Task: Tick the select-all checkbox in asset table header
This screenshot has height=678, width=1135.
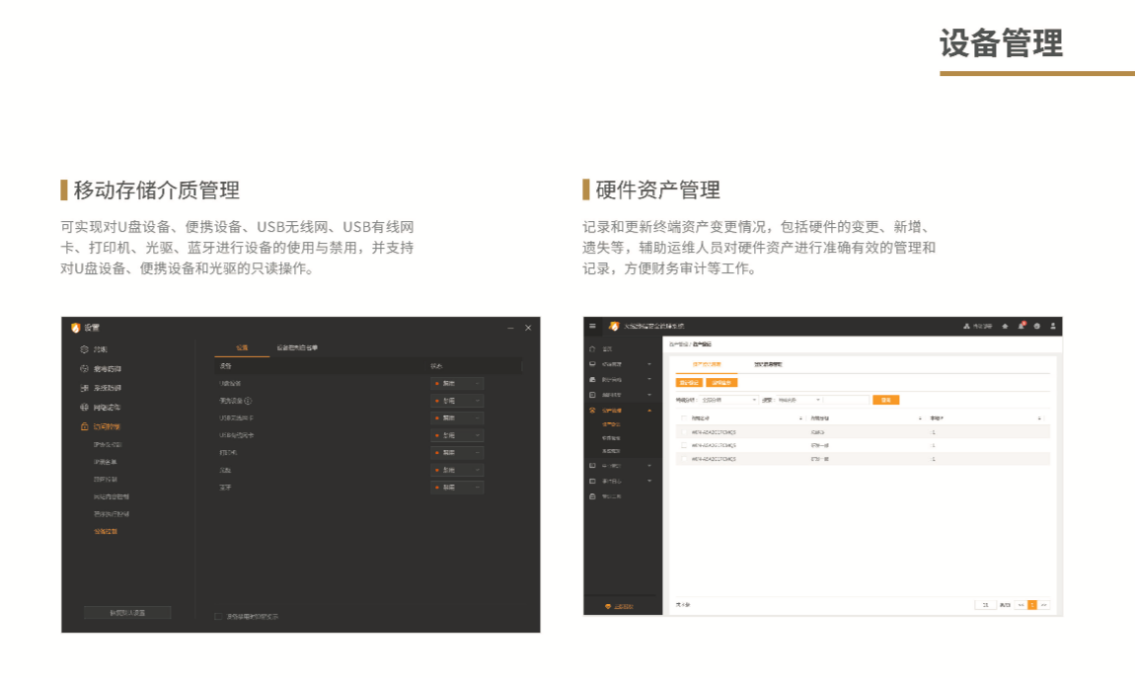Action: [x=684, y=418]
